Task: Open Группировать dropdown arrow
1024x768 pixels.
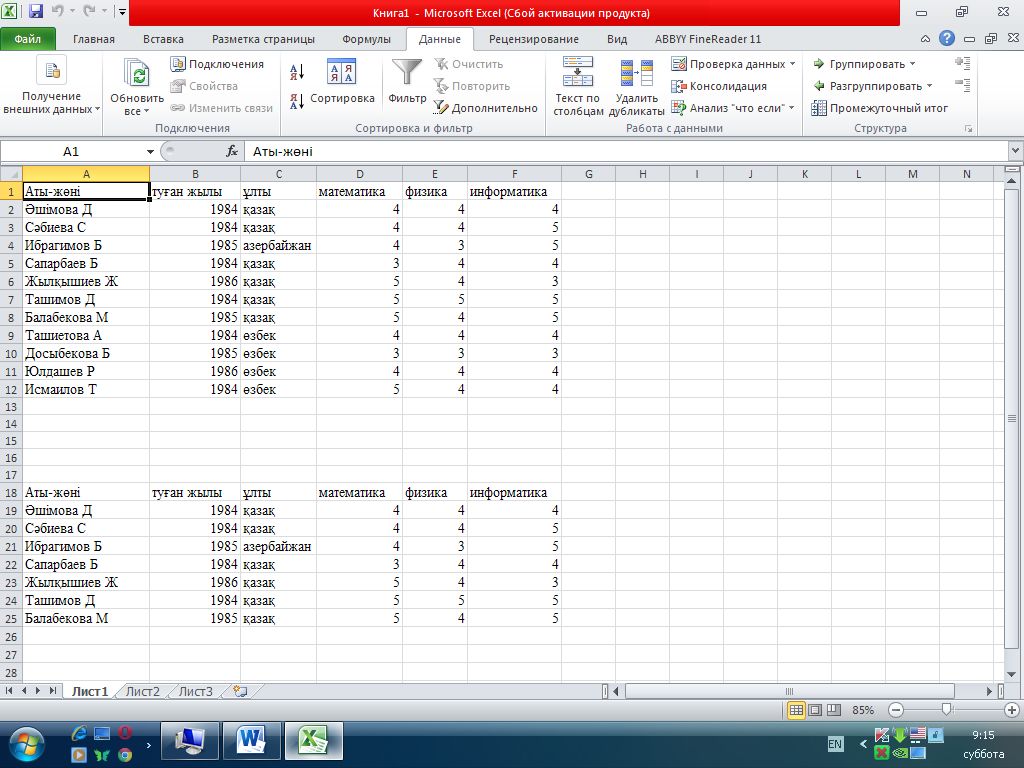Action: 913,64
